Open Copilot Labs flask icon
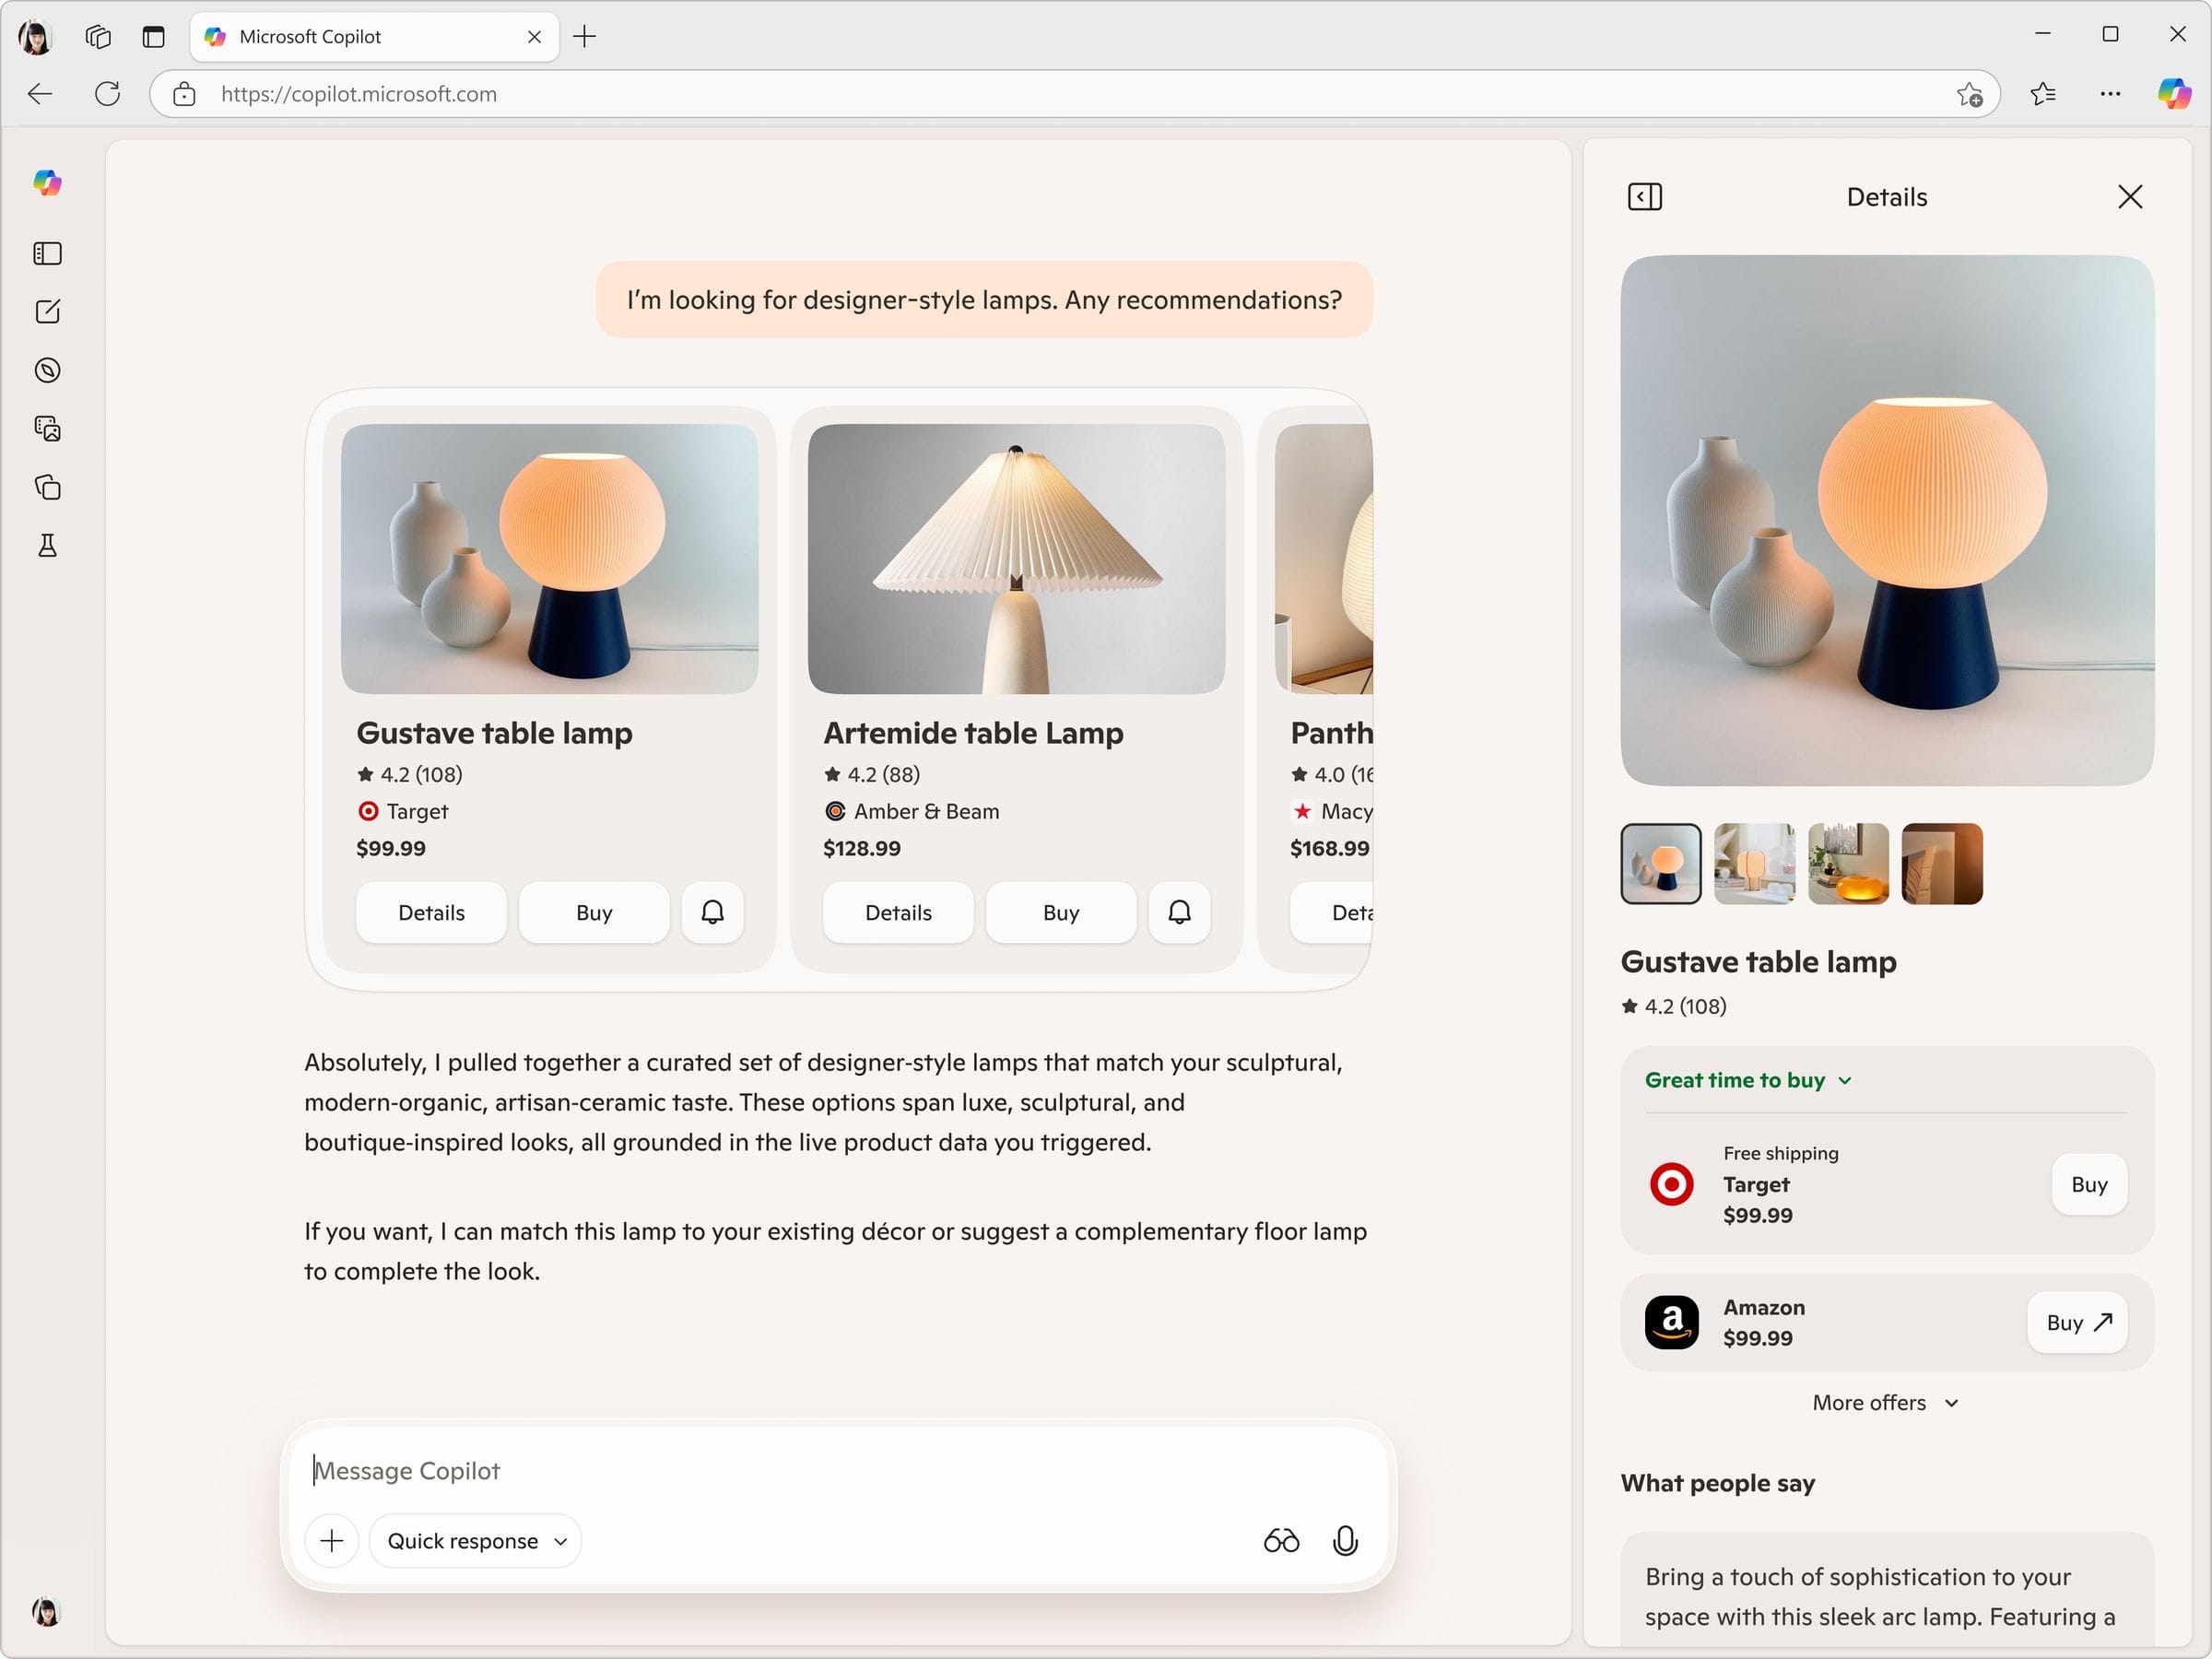This screenshot has height=1659, width=2212. tap(47, 546)
